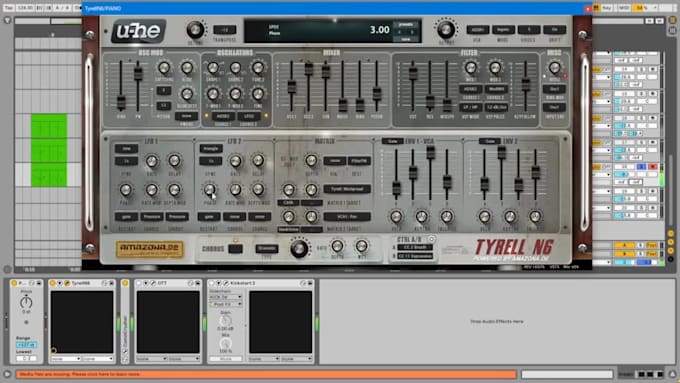Turn the Mod1 filter knob
The image size is (680, 383).
point(471,68)
